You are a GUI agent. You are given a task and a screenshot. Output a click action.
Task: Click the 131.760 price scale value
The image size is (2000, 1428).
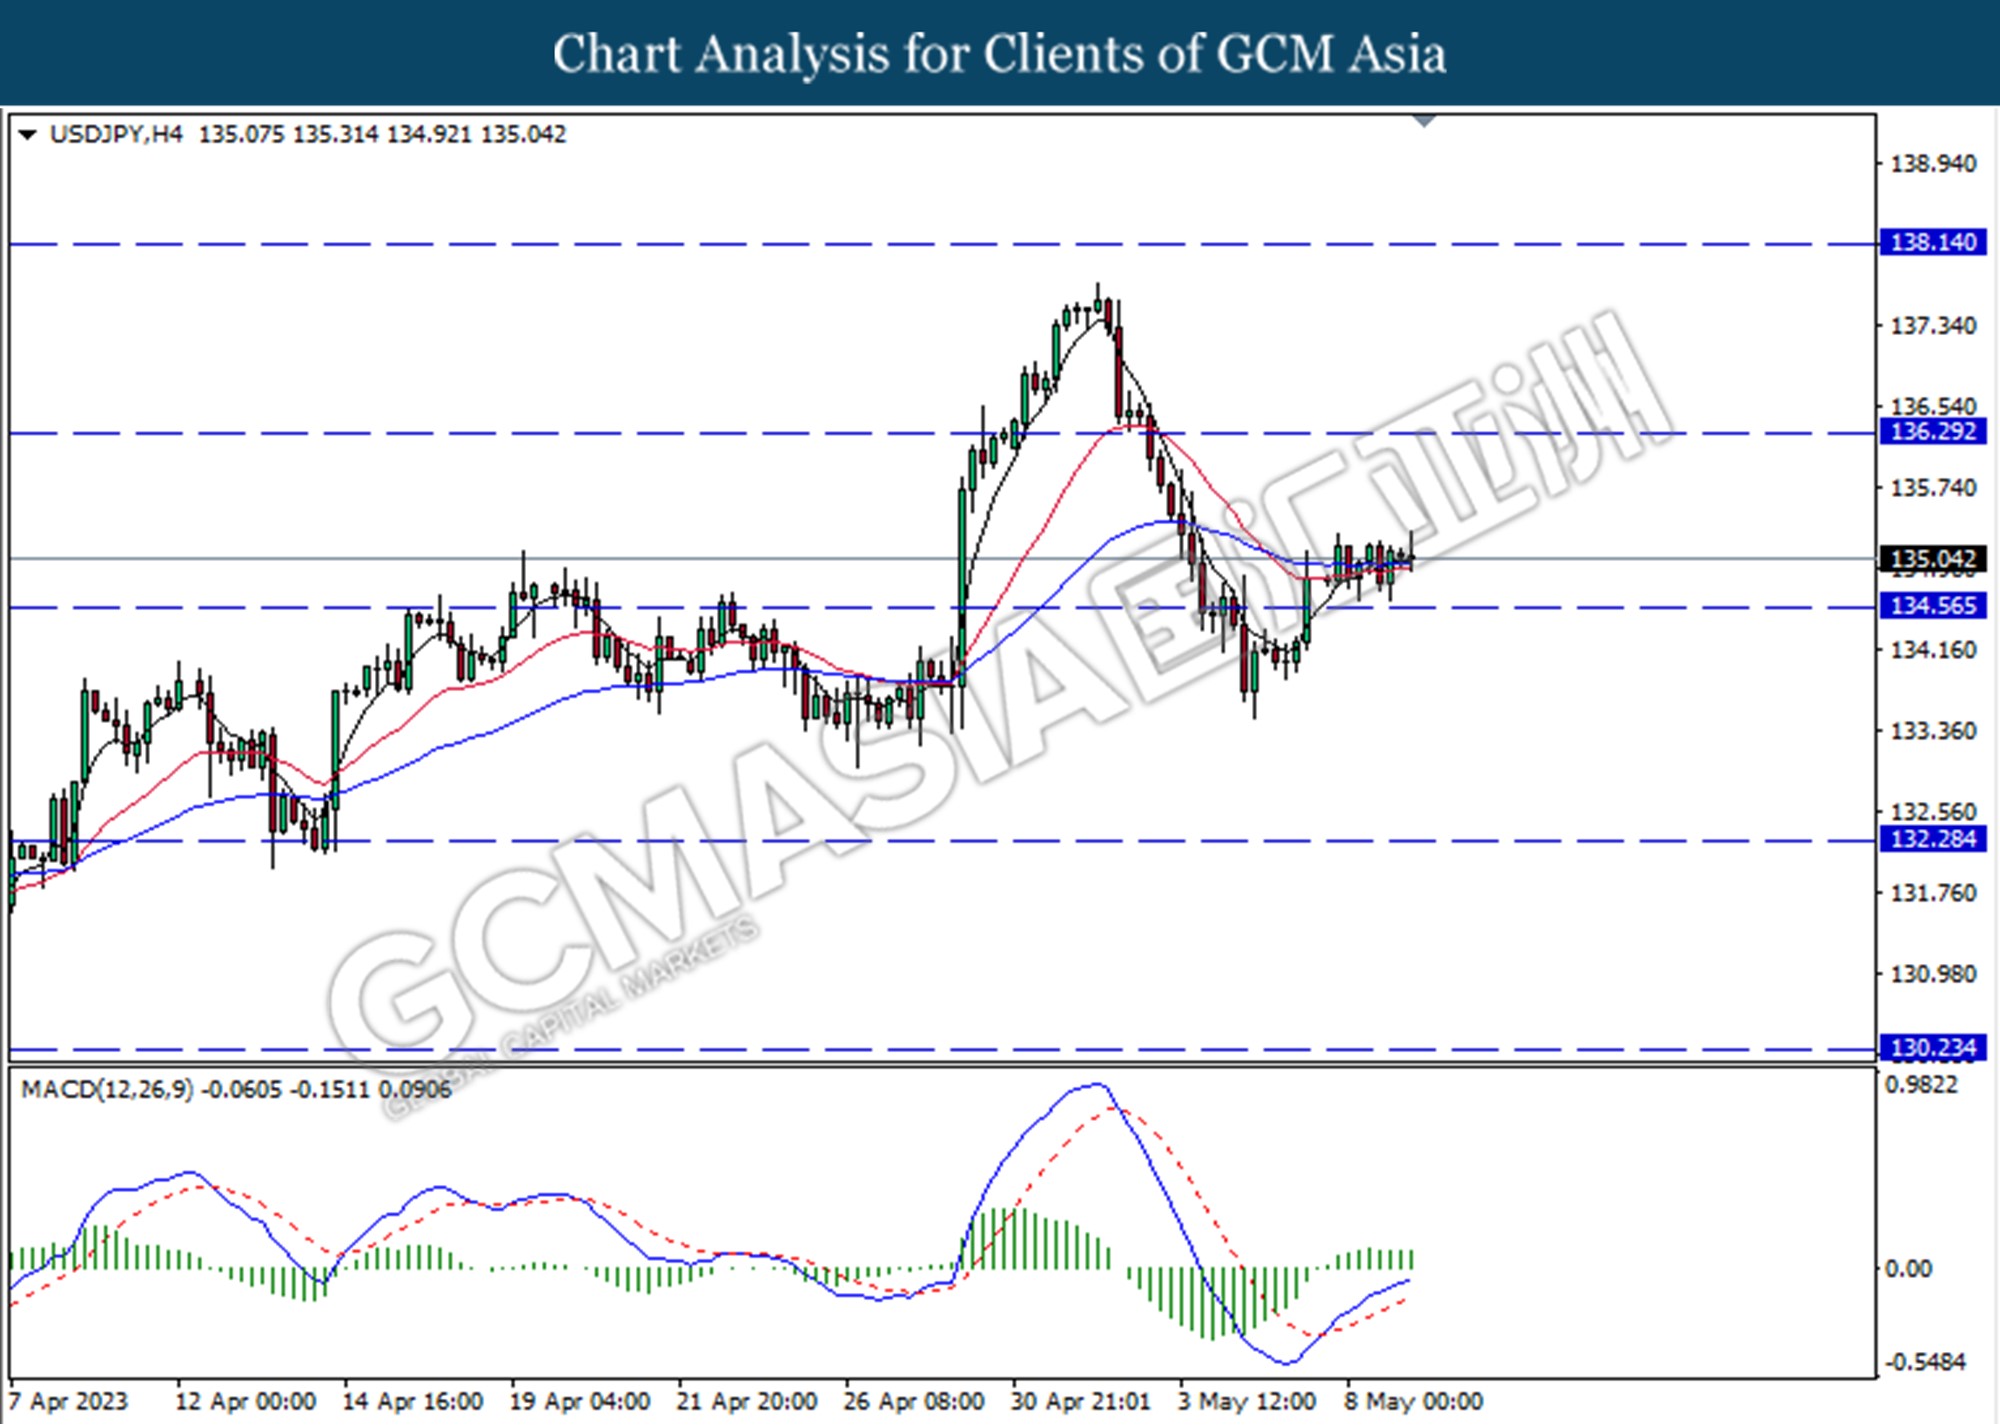pyautogui.click(x=1932, y=893)
